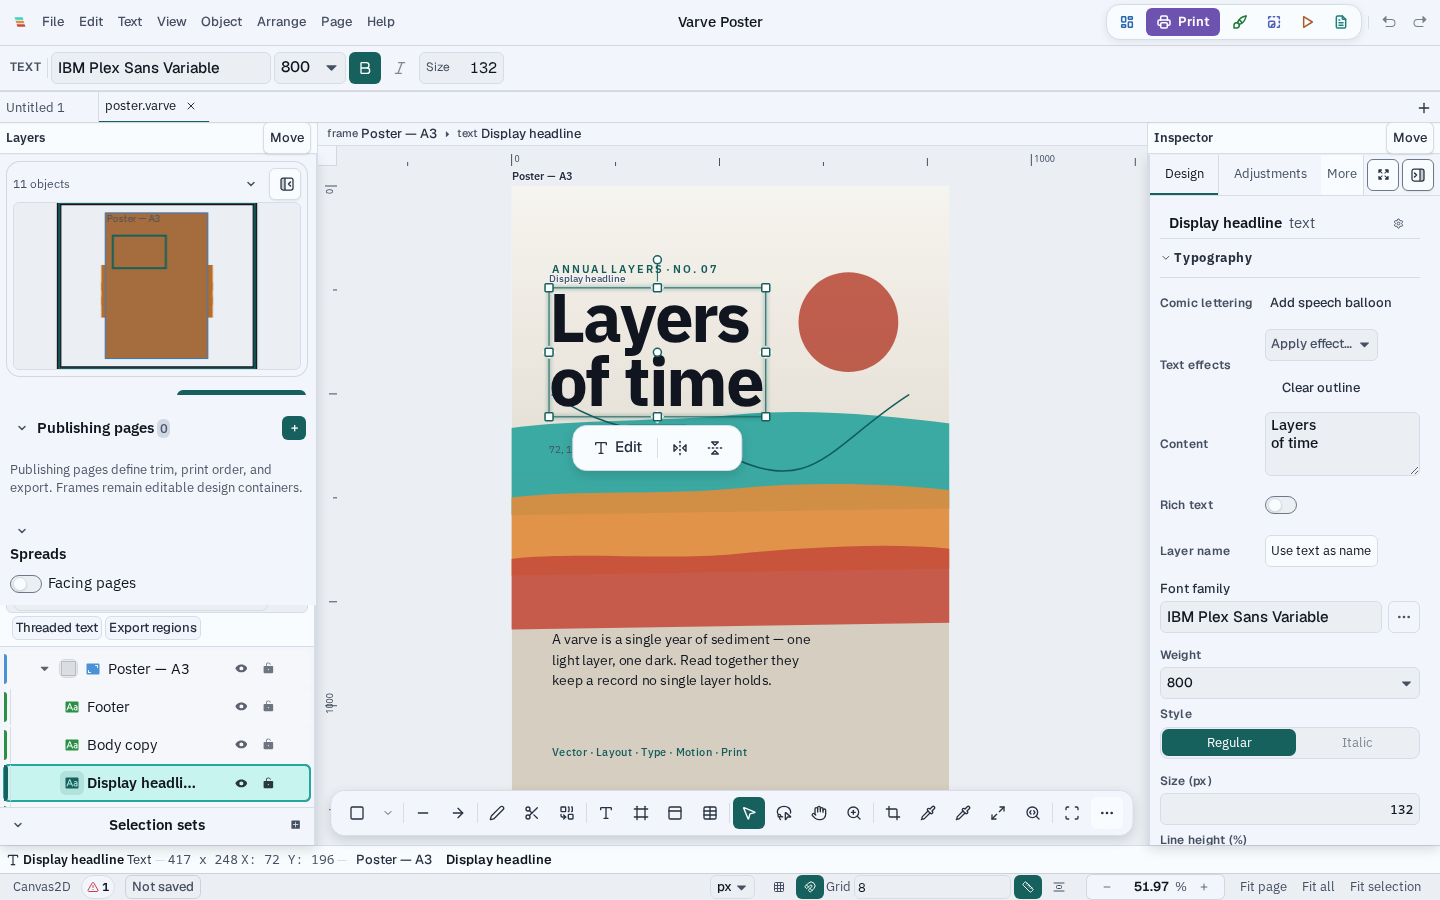The image size is (1440, 900).
Task: Open the Arrange menu
Action: pyautogui.click(x=281, y=22)
